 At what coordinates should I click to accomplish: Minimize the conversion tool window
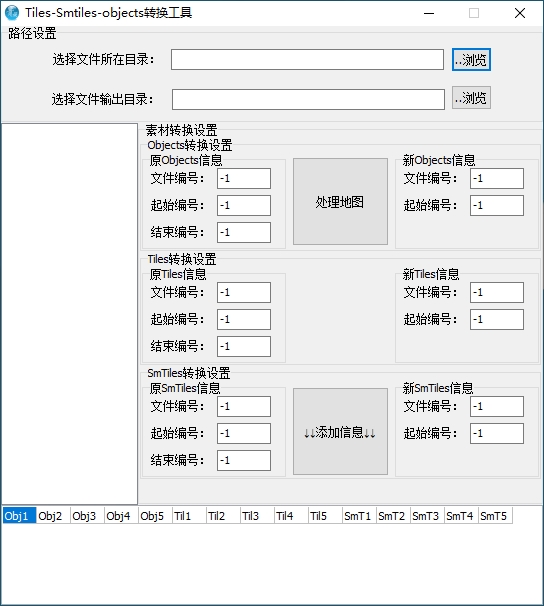[x=429, y=13]
